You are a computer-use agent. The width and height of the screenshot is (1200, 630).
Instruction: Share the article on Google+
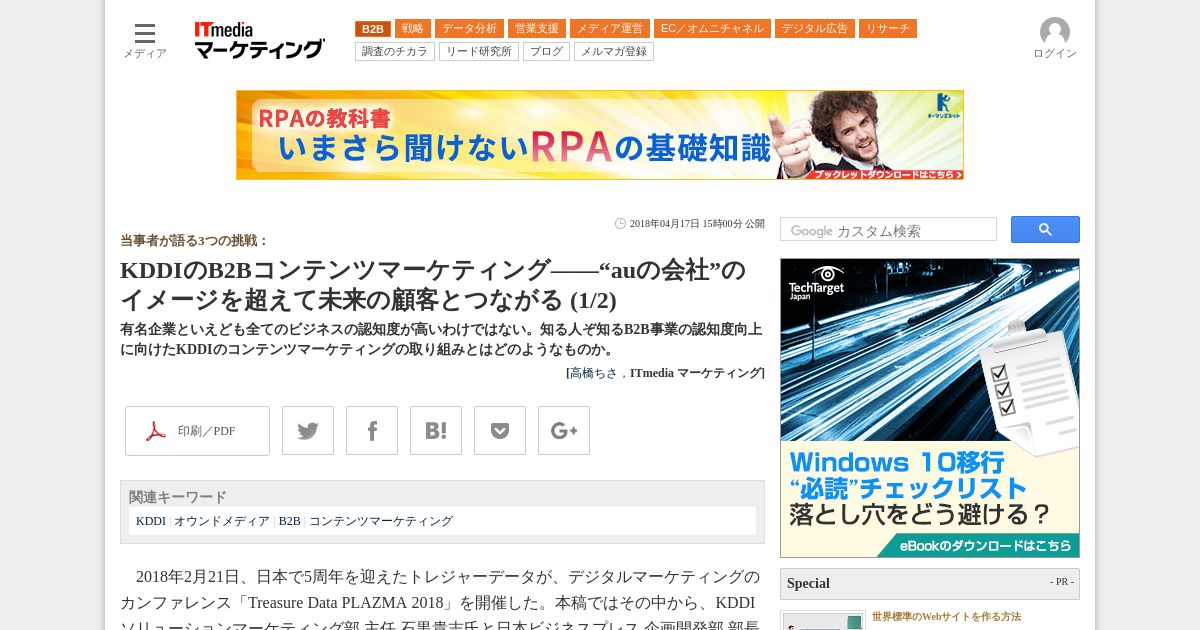click(x=564, y=431)
